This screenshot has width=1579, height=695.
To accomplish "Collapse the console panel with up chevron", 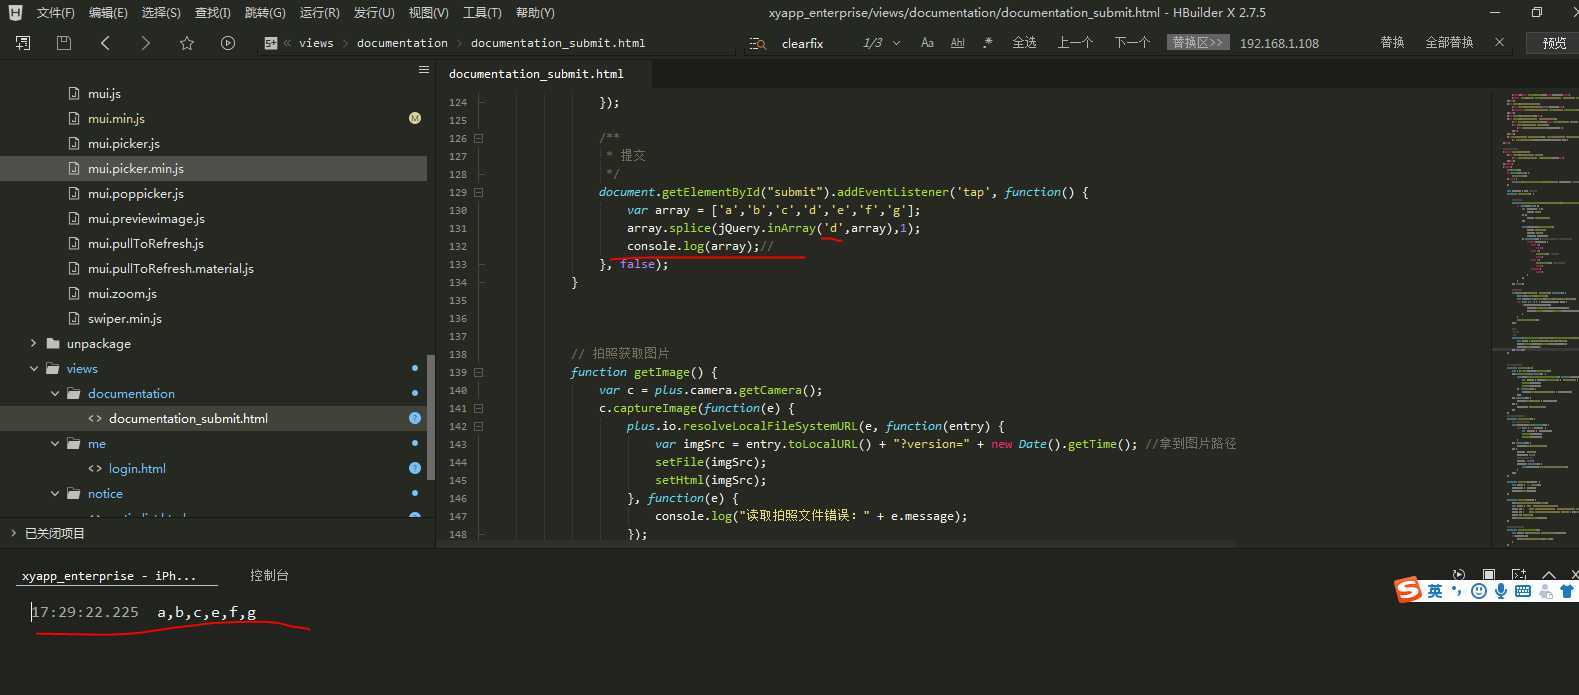I will 1549,575.
